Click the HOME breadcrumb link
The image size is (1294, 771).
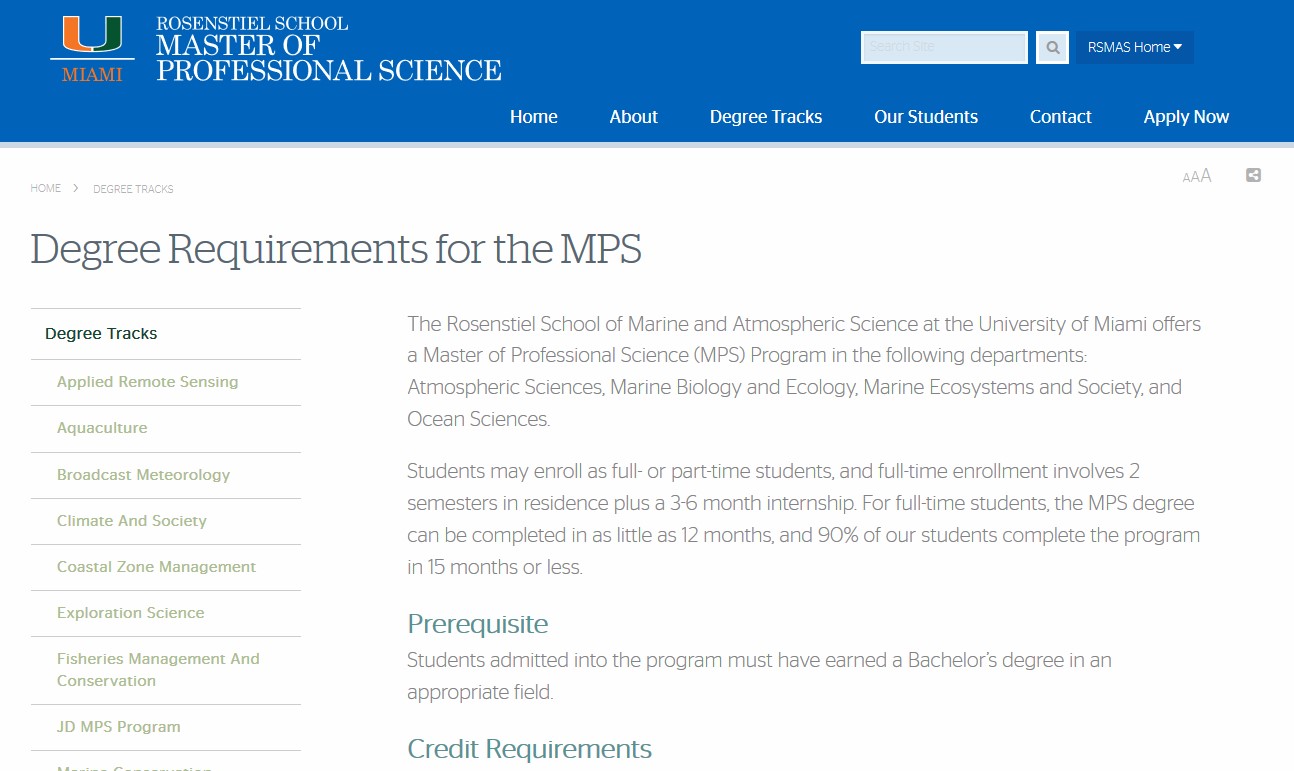coord(46,188)
